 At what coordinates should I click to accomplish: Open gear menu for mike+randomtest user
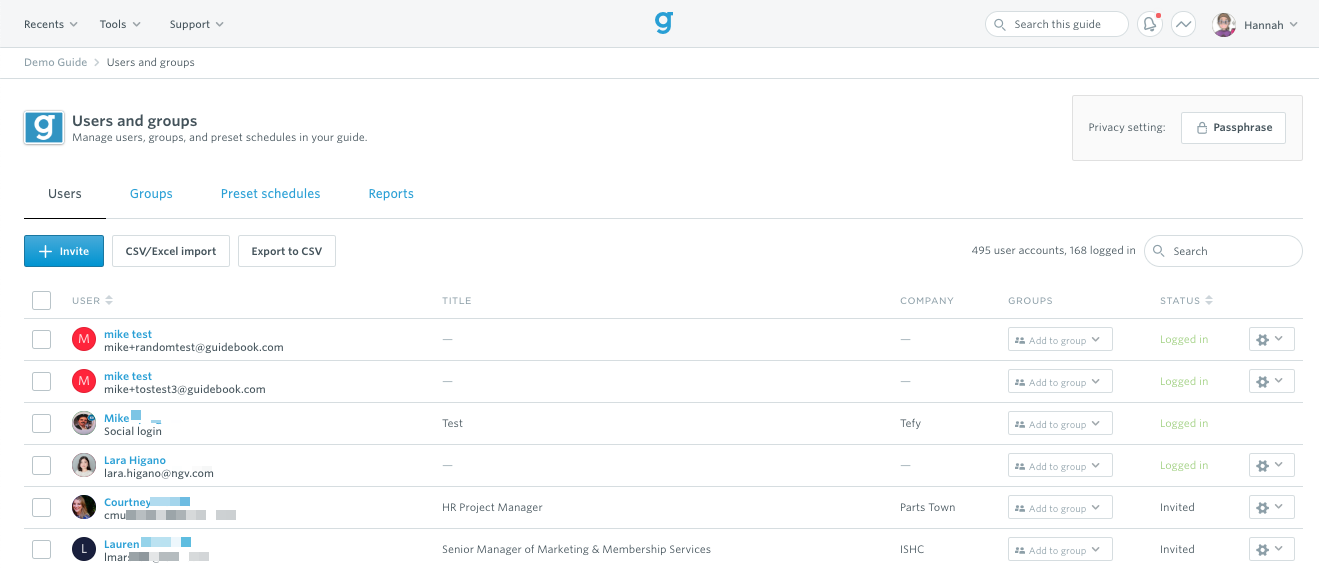click(1272, 339)
